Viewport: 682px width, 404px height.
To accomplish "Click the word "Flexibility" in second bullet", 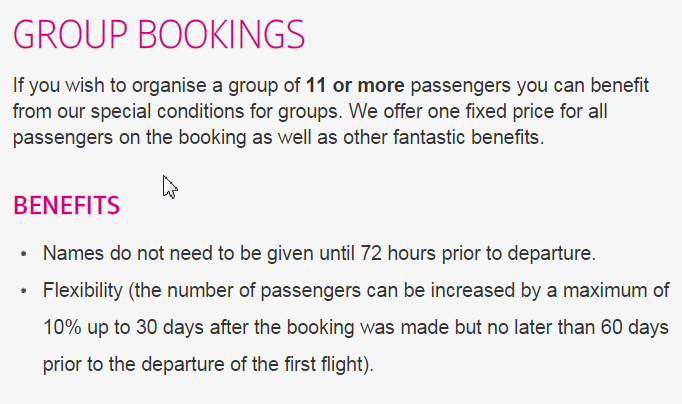I will coord(83,290).
